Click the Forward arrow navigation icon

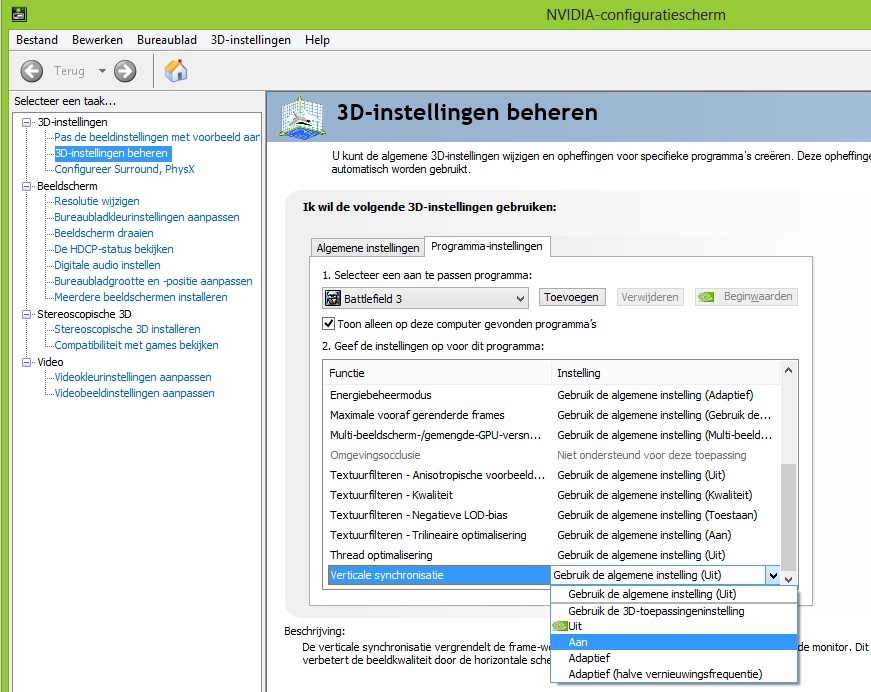click(x=125, y=71)
